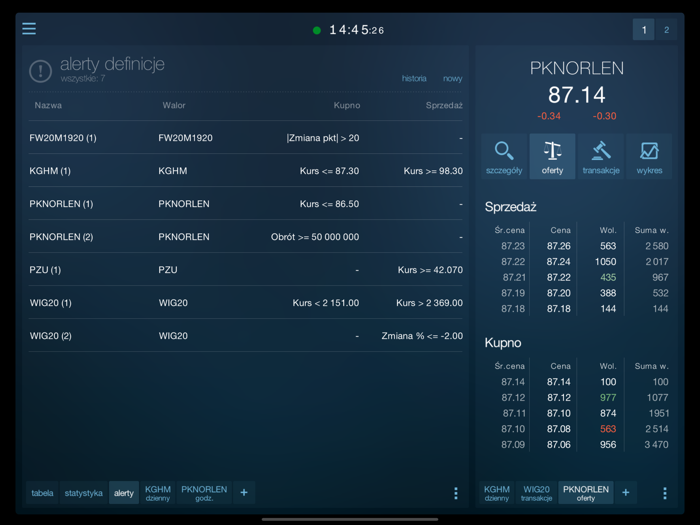The height and width of the screenshot is (525, 700).
Task: Click condition Kurs < 2 151.00
Action: coord(326,303)
